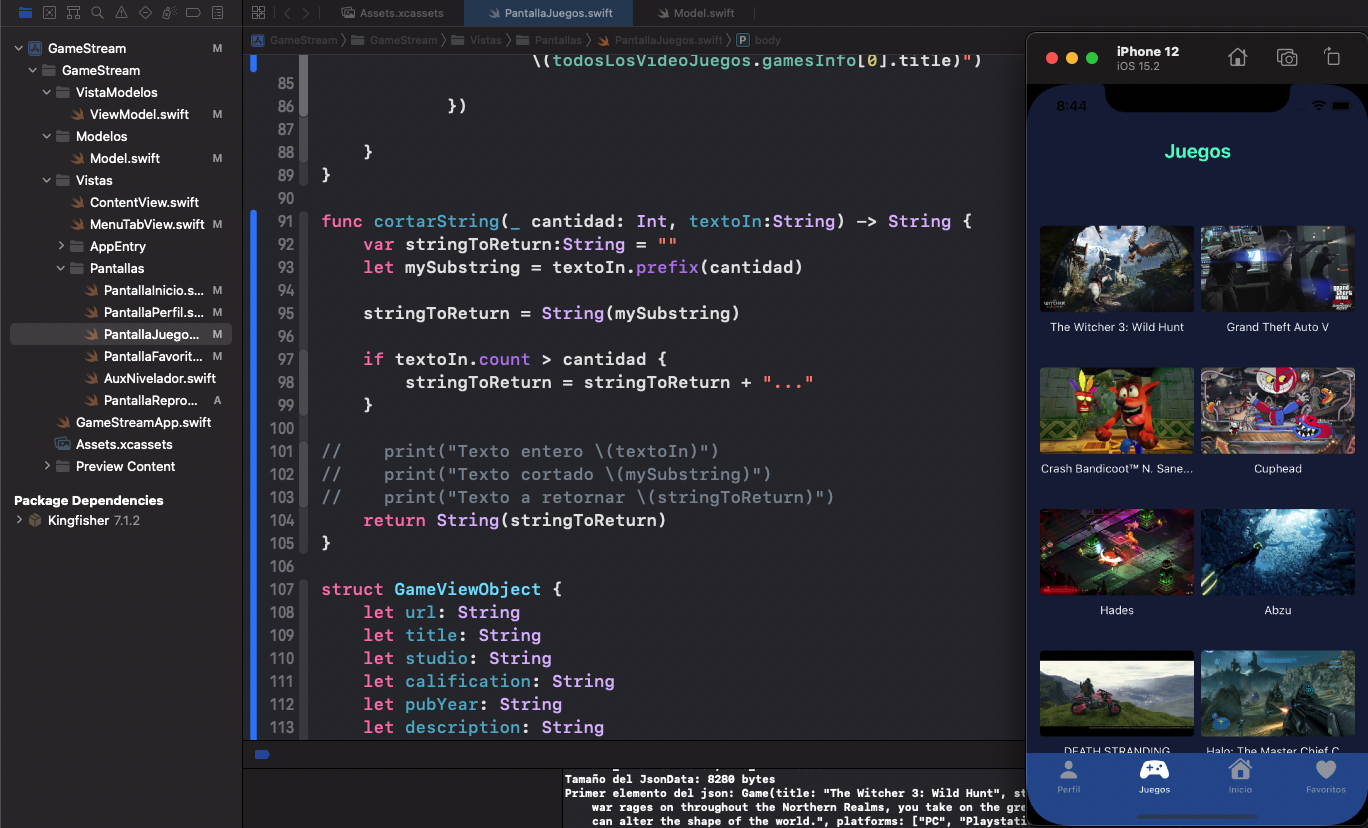1368x828 pixels.
Task: Collapse the Modelos folder
Action: (47, 136)
